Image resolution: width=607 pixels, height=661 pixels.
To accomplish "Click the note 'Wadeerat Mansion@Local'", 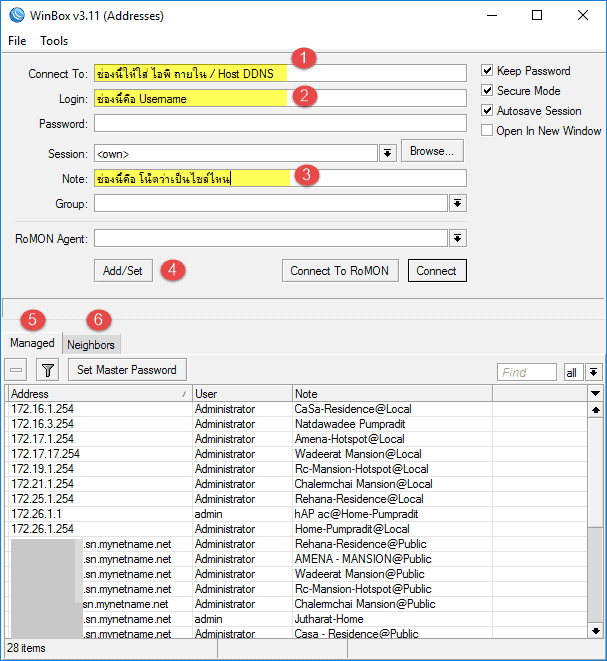I will [358, 454].
